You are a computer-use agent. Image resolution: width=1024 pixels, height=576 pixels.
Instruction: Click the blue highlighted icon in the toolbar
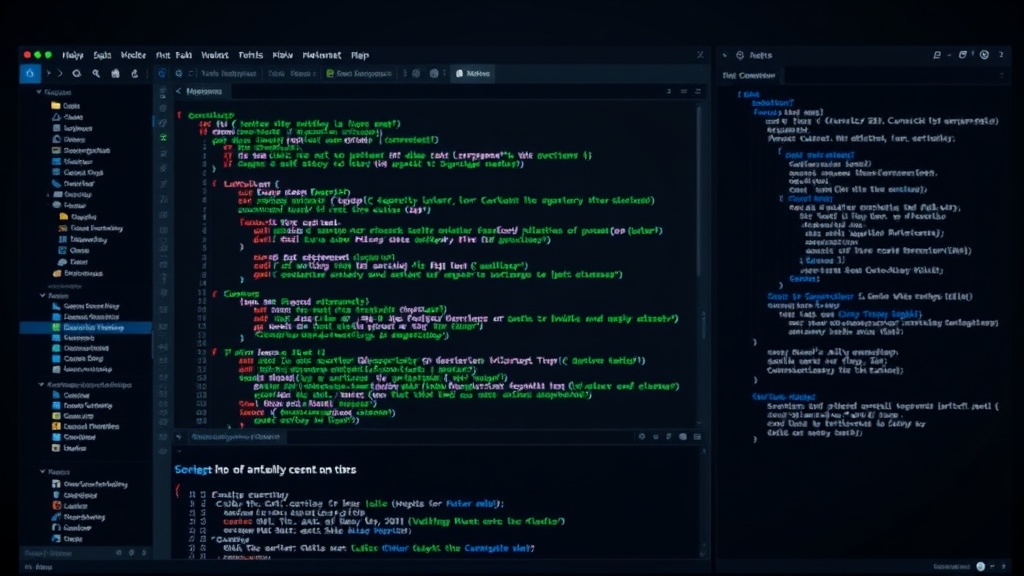coord(30,74)
